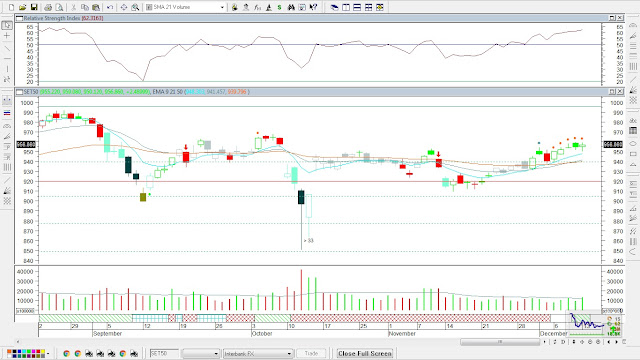Image resolution: width=640 pixels, height=360 pixels.
Task: Open a file with the folder icon
Action: point(22,7)
